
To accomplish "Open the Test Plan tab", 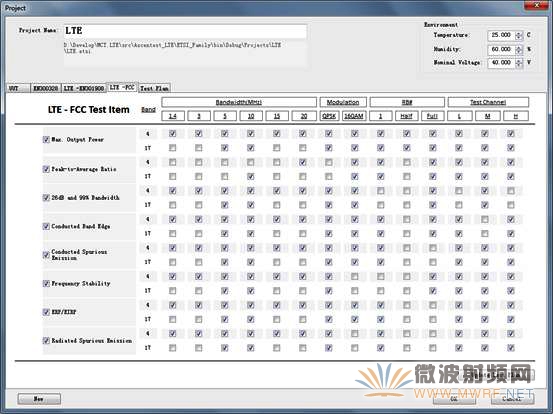I will (154, 88).
